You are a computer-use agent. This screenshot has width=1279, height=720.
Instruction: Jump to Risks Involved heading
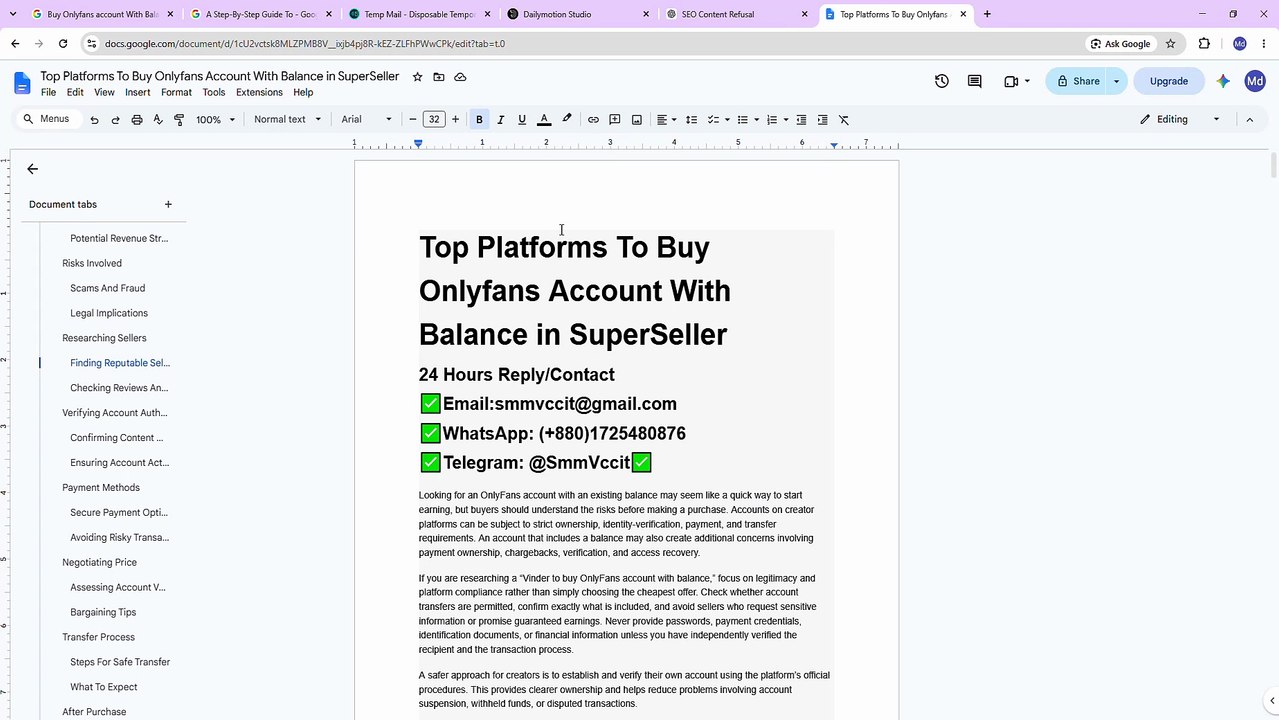pyautogui.click(x=92, y=264)
